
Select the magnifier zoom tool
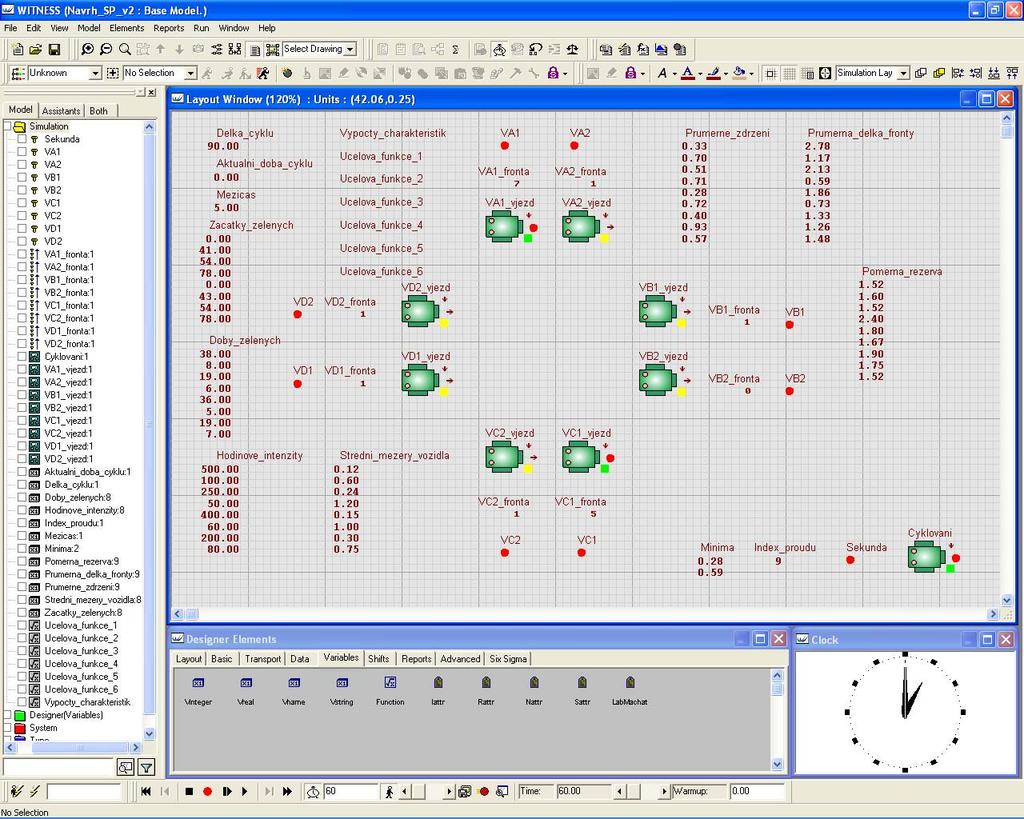click(125, 49)
